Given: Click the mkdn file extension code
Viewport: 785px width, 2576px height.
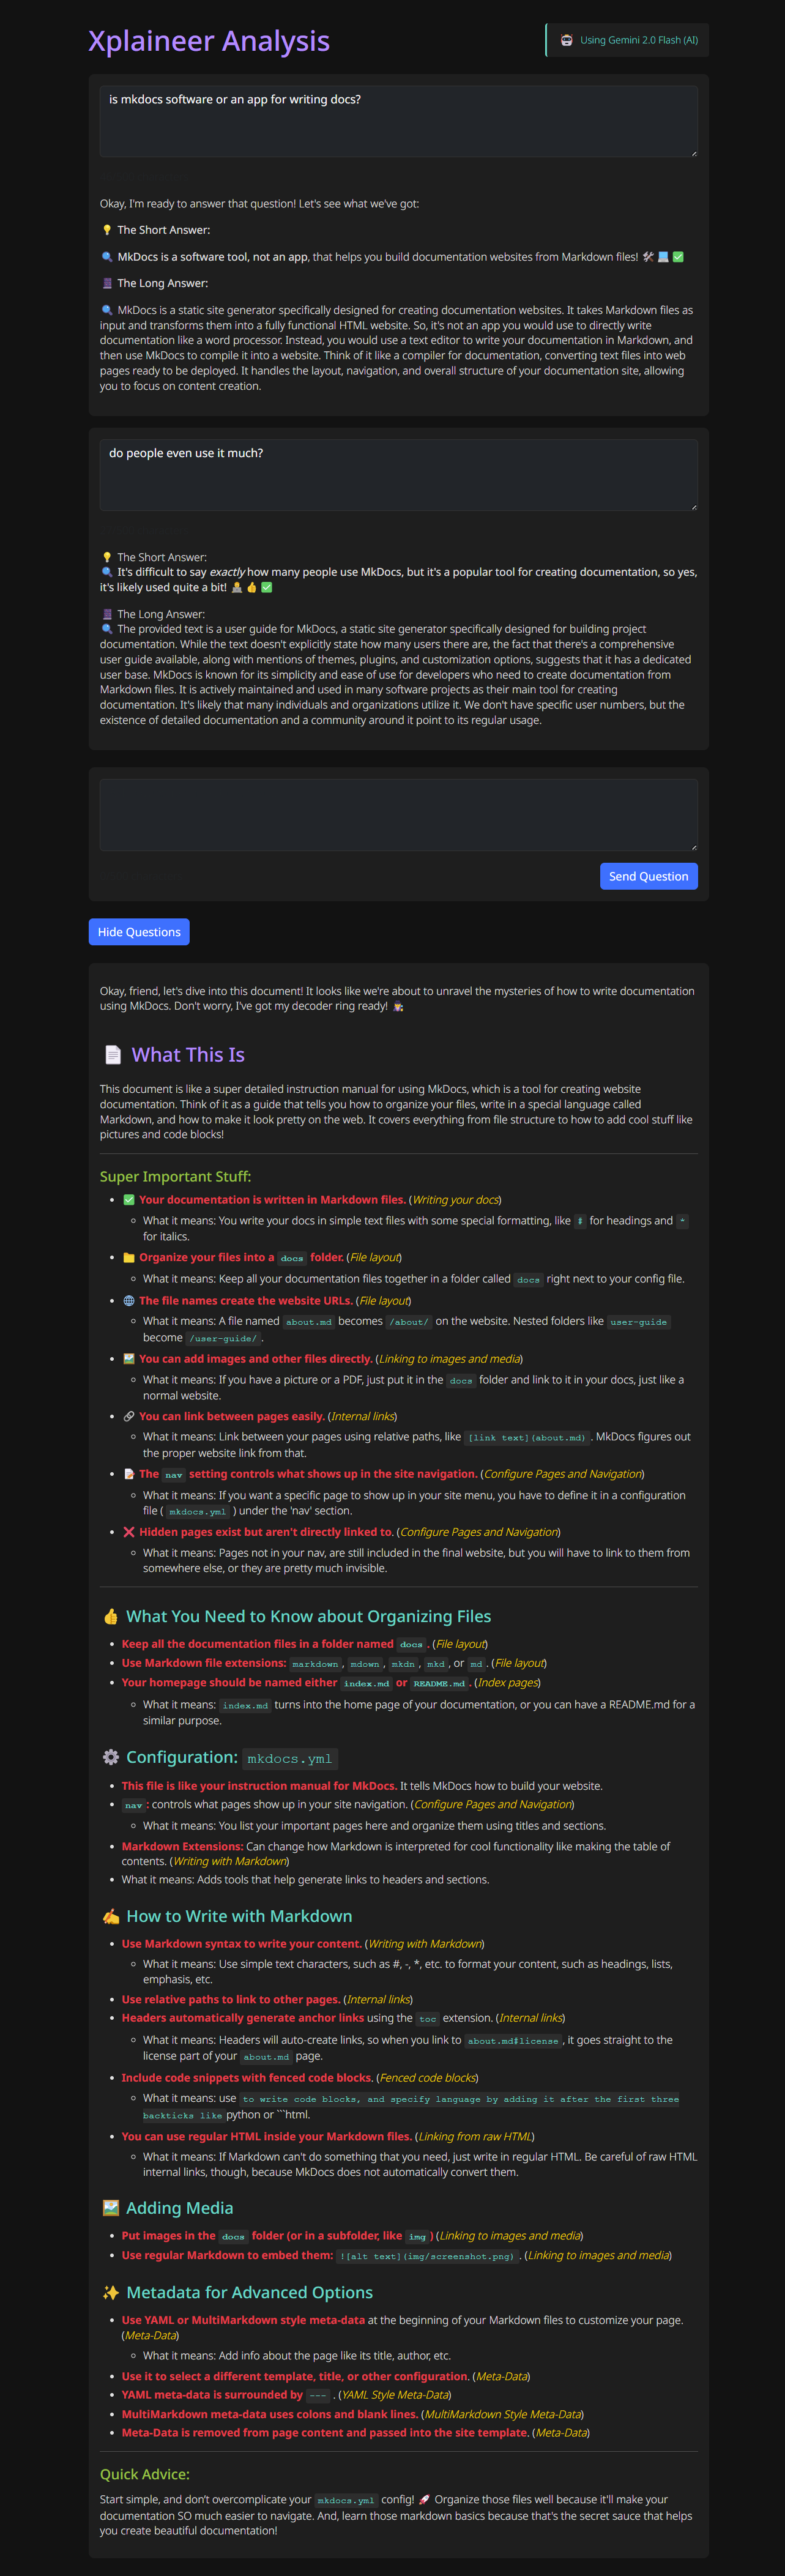Looking at the screenshot, I should coord(403,1664).
